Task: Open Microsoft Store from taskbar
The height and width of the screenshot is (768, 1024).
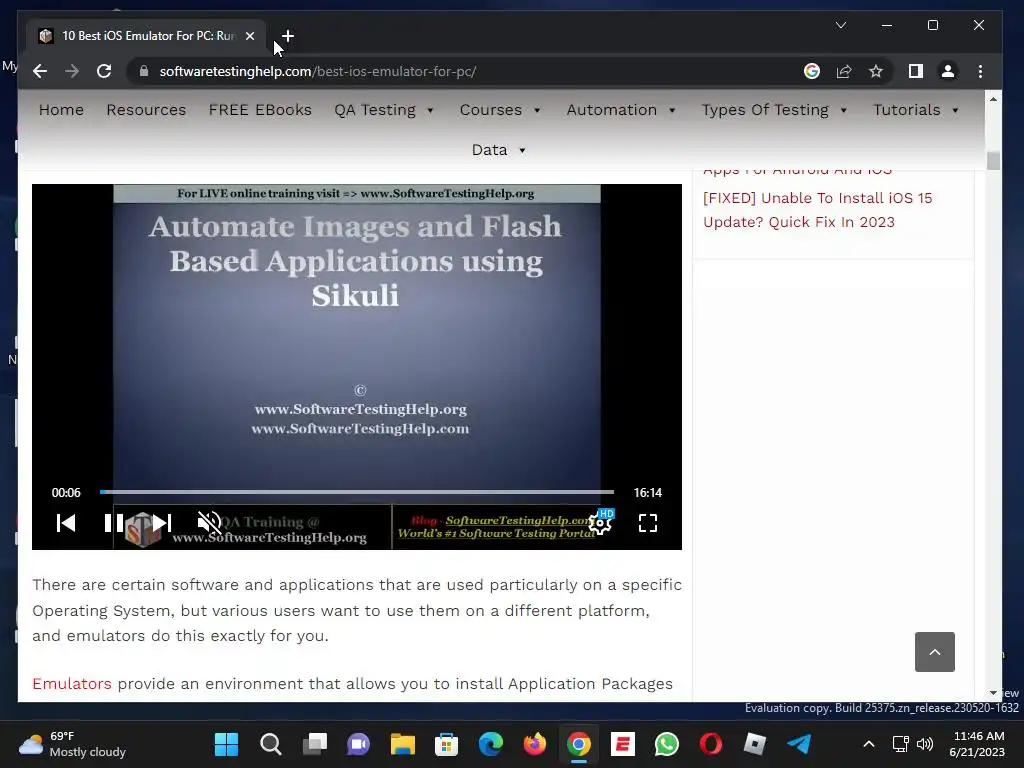Action: coord(447,744)
